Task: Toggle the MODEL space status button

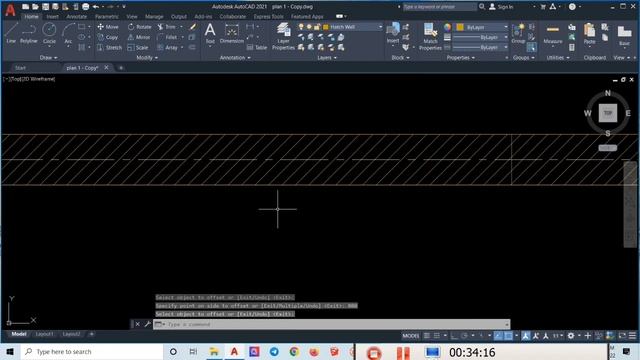Action: point(411,336)
